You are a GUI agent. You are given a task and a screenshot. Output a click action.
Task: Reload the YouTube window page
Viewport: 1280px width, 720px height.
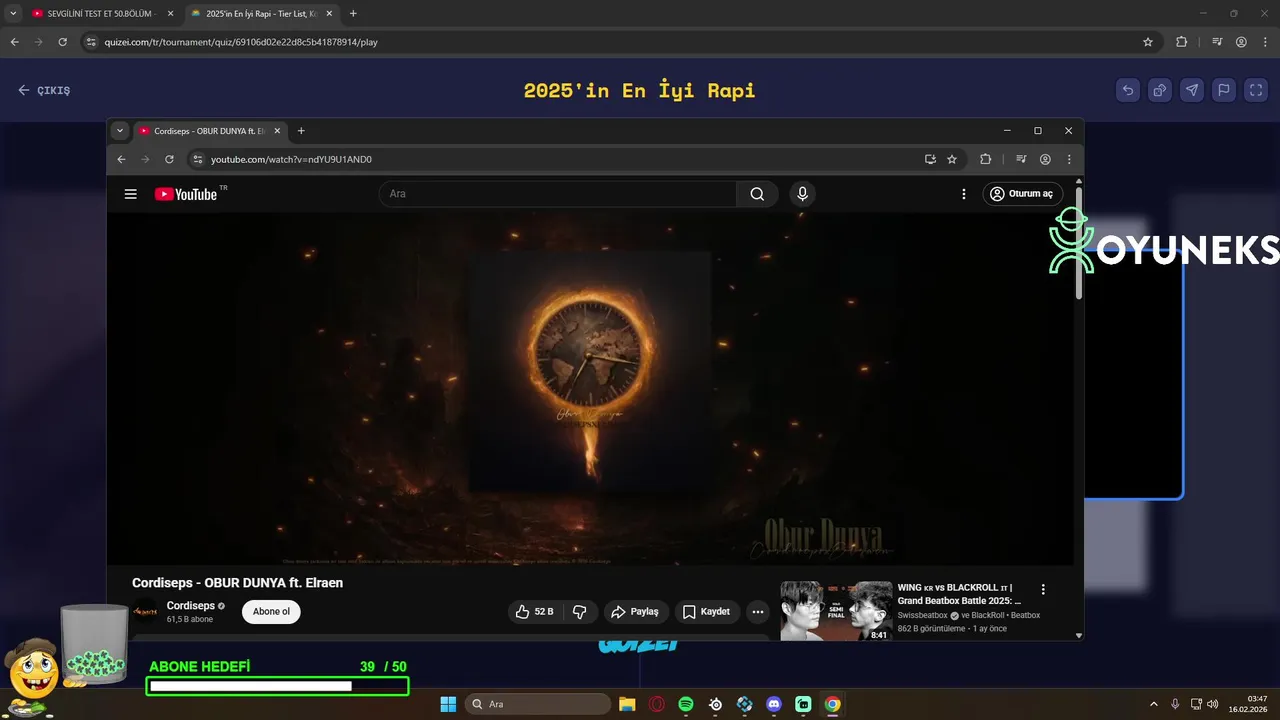coord(169,159)
